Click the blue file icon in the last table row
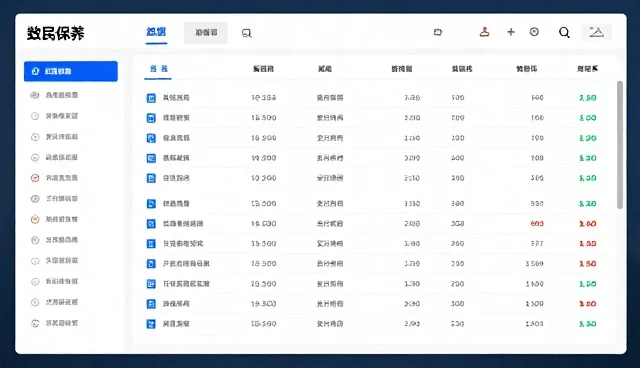This screenshot has height=368, width=640. click(x=151, y=324)
